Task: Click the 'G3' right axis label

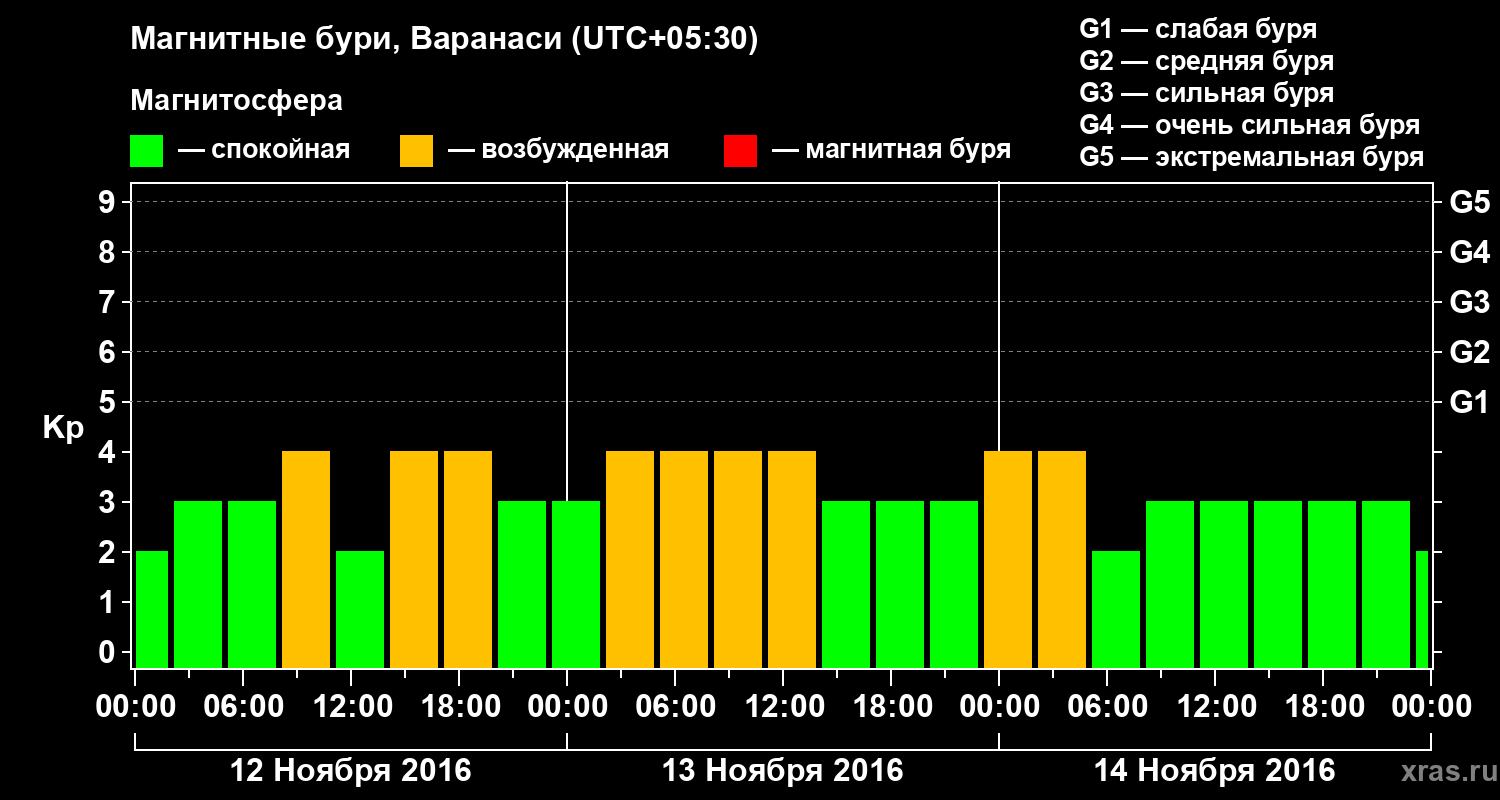Action: click(x=1469, y=302)
